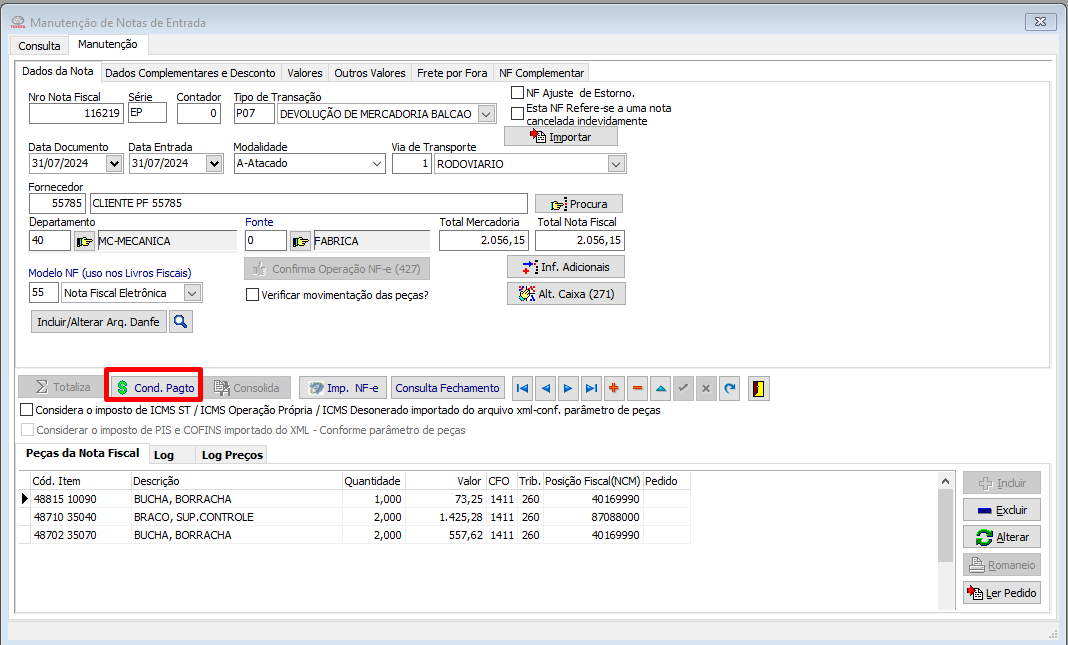The image size is (1068, 645).
Task: Click scroll up arrow in parts grid
Action: (x=945, y=481)
